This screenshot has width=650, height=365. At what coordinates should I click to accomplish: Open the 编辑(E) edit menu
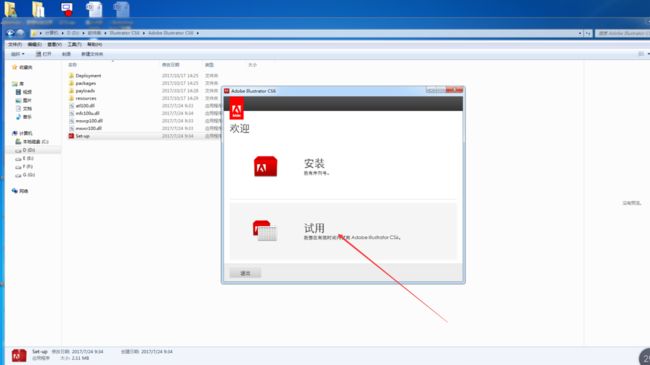click(34, 44)
